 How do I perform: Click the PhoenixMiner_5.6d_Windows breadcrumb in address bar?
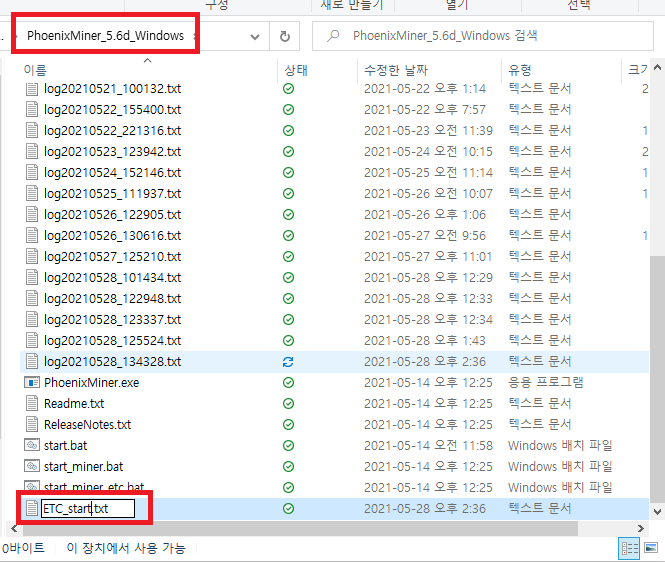105,36
